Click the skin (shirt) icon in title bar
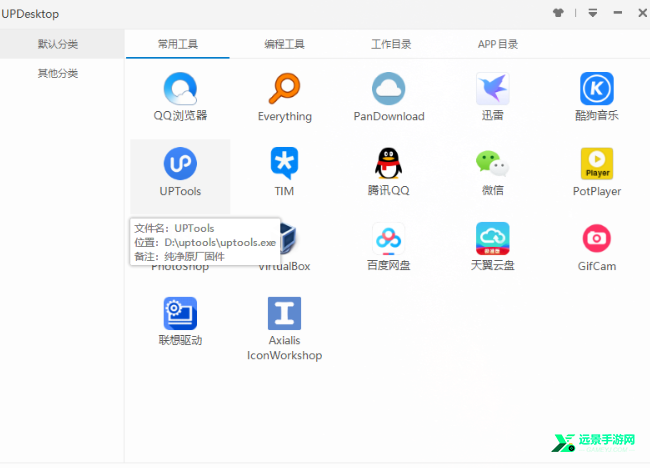 558,13
